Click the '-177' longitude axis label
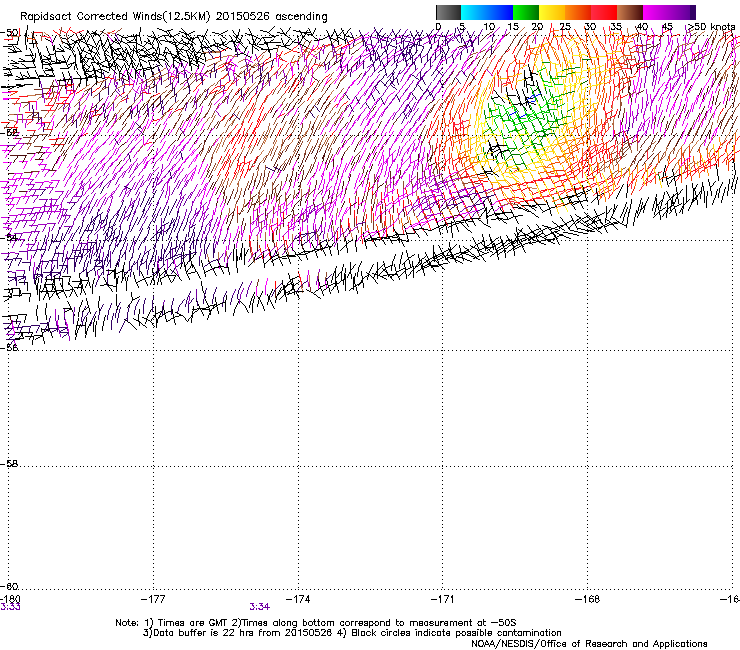This screenshot has height=650, width=740. click(153, 599)
